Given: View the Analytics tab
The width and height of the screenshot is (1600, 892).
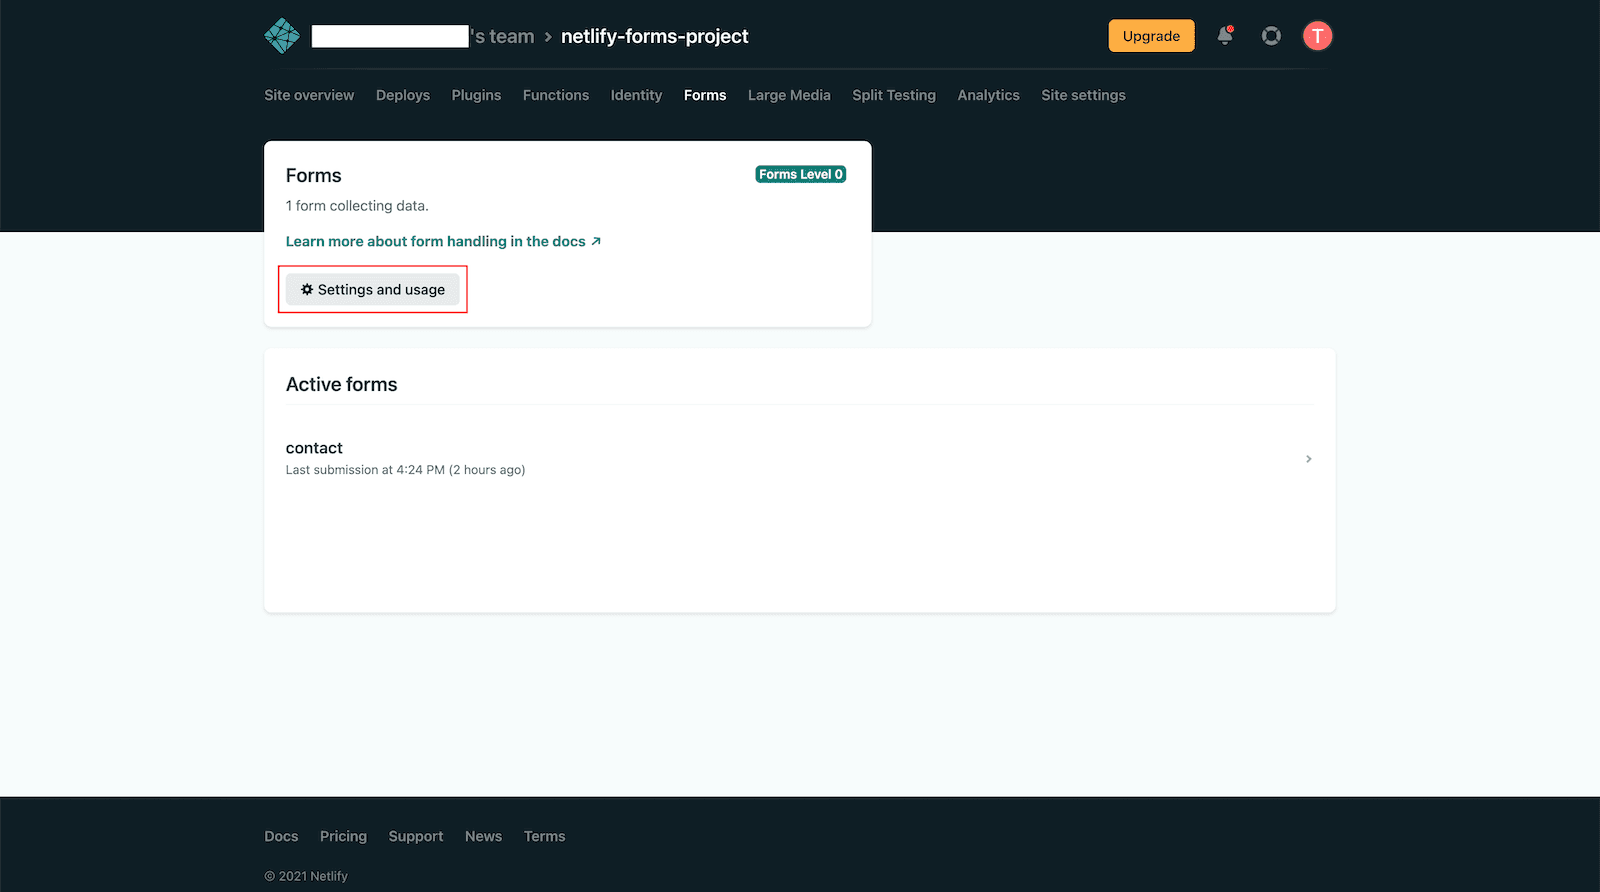Looking at the screenshot, I should tap(988, 95).
